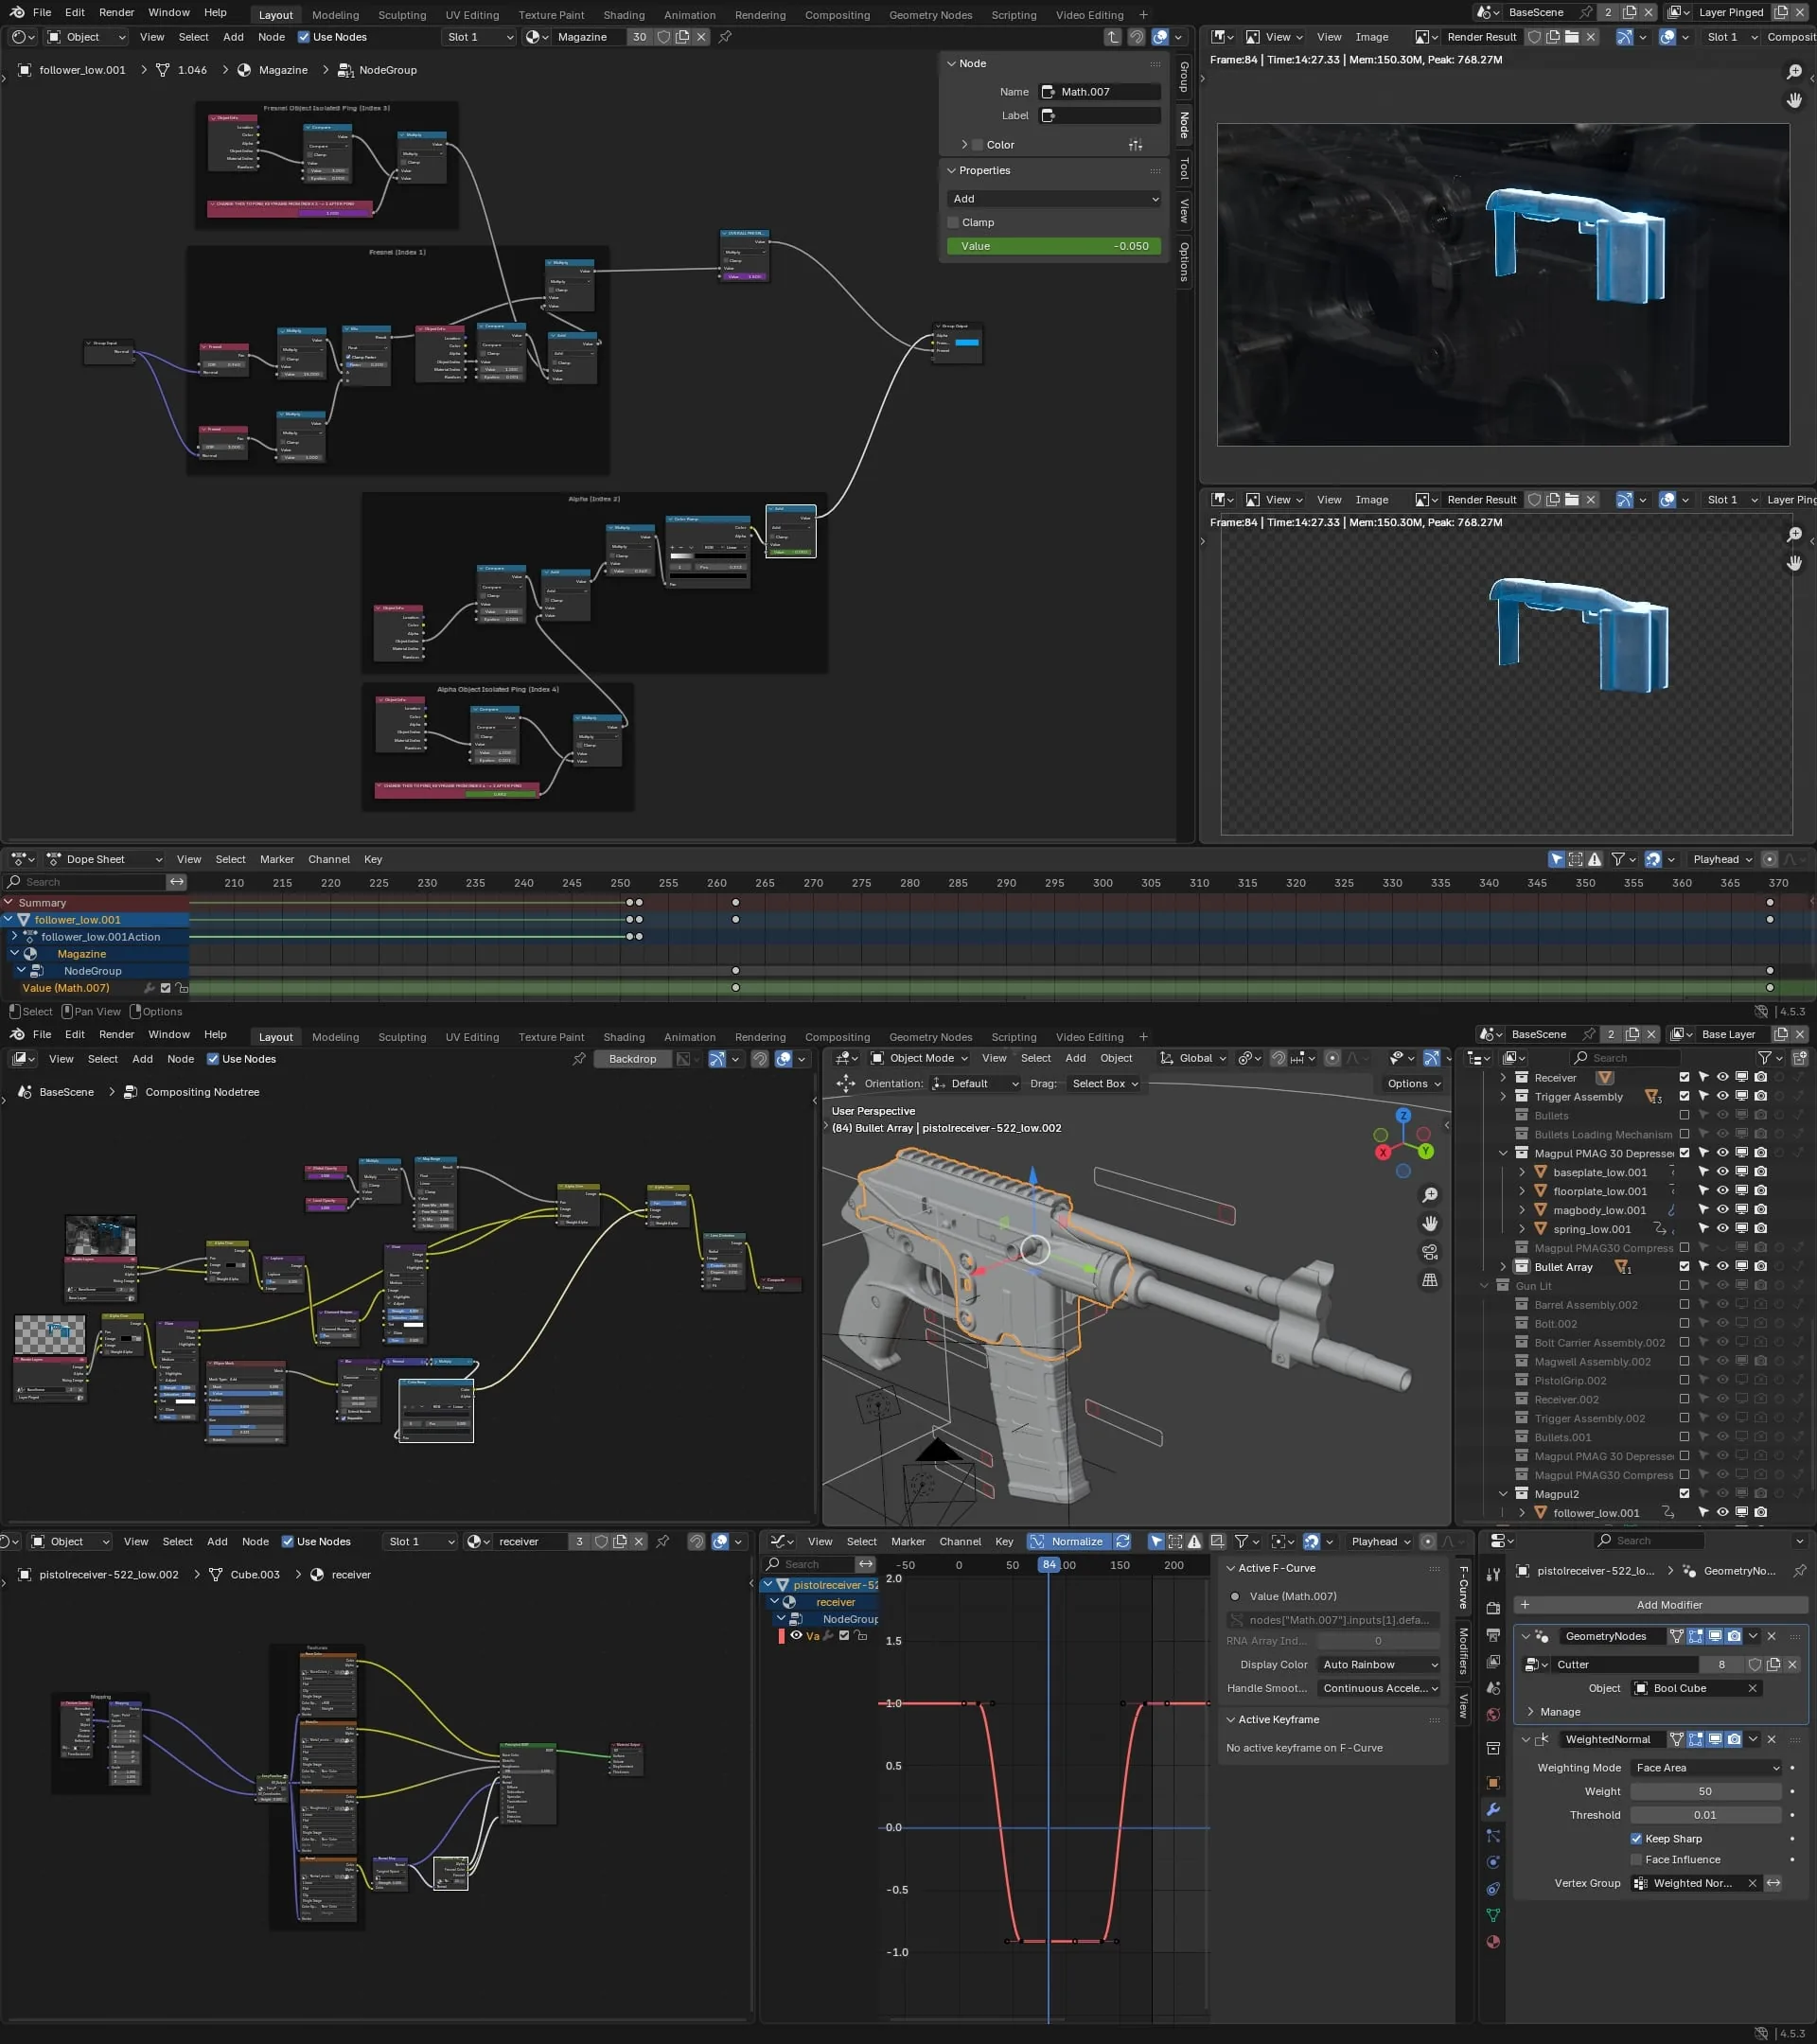
Task: Click the zoom icon in the upper Render Result editor
Action: pyautogui.click(x=1794, y=72)
